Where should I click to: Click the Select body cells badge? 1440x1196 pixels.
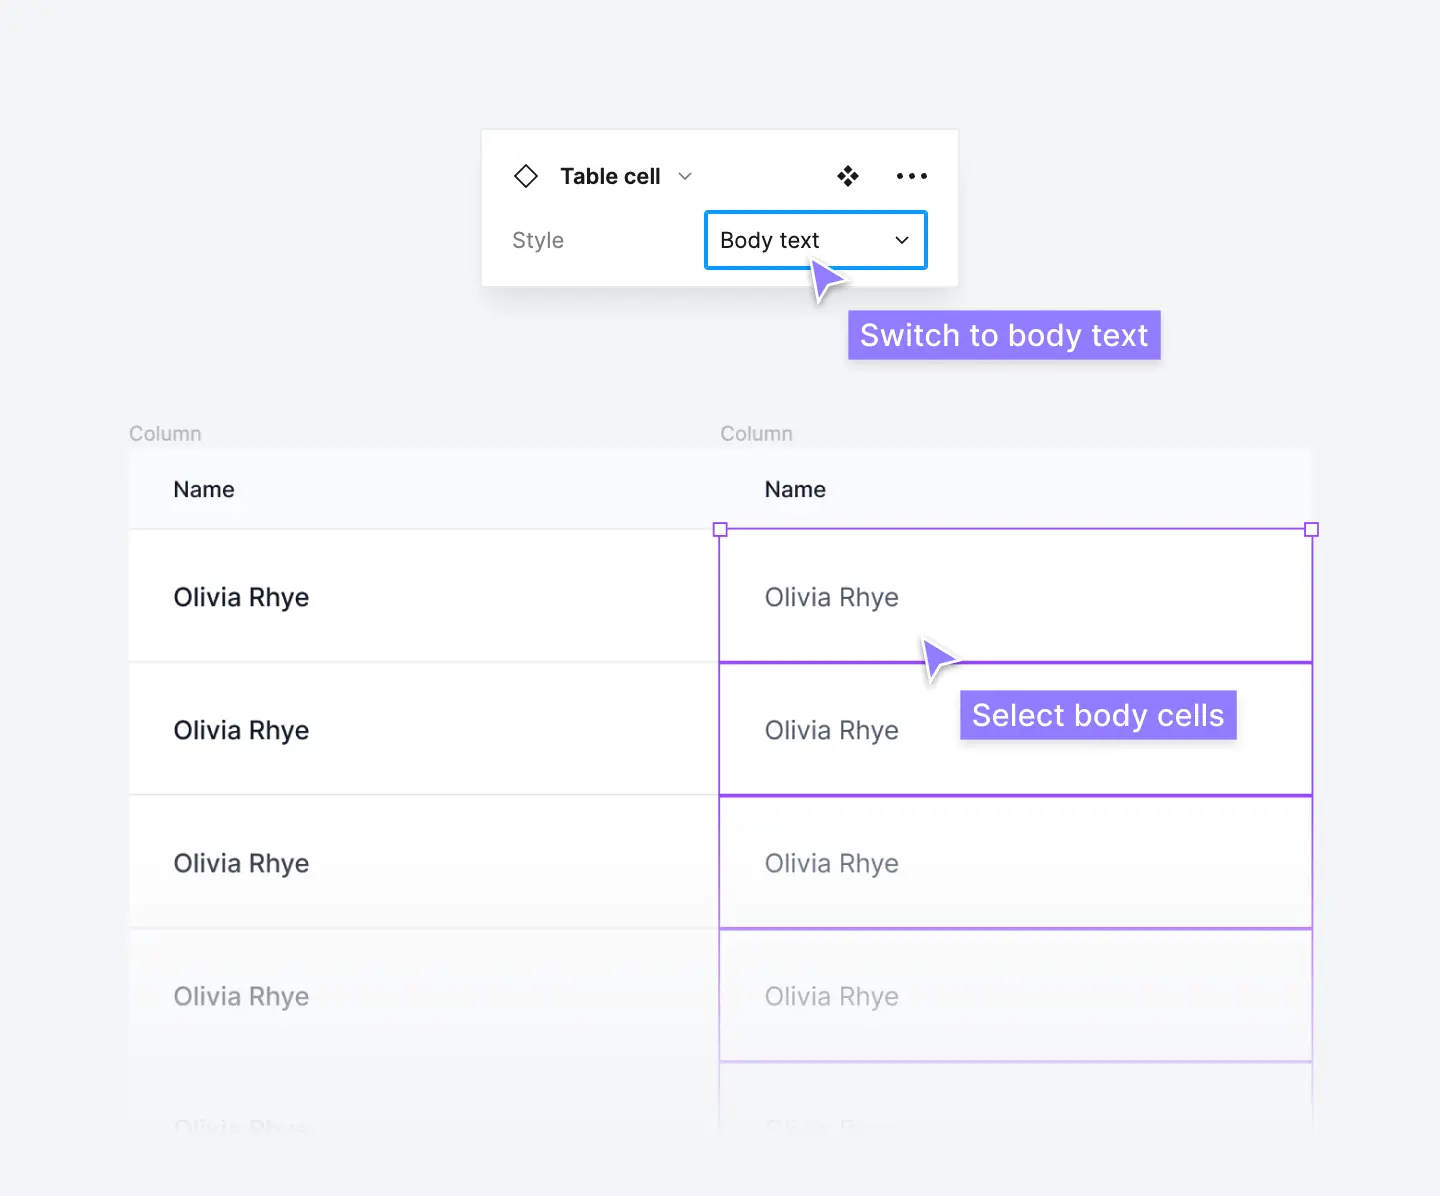point(1097,715)
